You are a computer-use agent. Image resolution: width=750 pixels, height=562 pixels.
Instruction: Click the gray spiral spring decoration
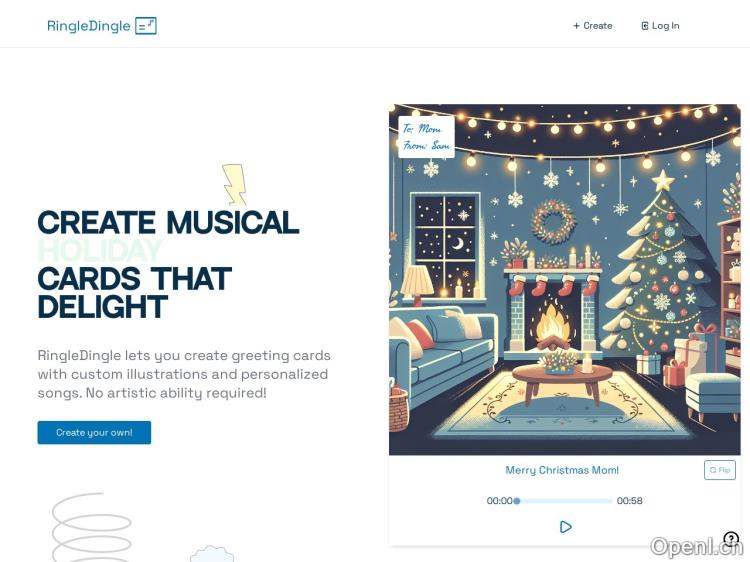coord(91,527)
